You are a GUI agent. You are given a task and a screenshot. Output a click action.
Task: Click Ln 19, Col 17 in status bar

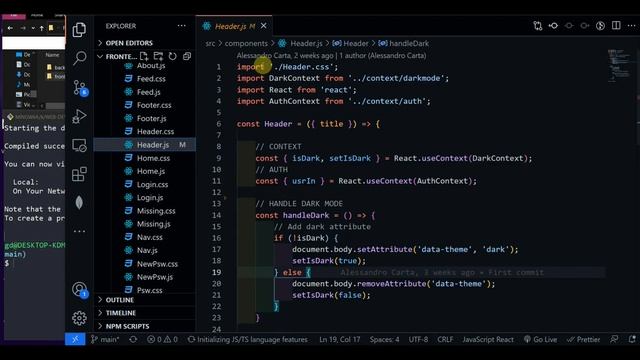coord(340,339)
